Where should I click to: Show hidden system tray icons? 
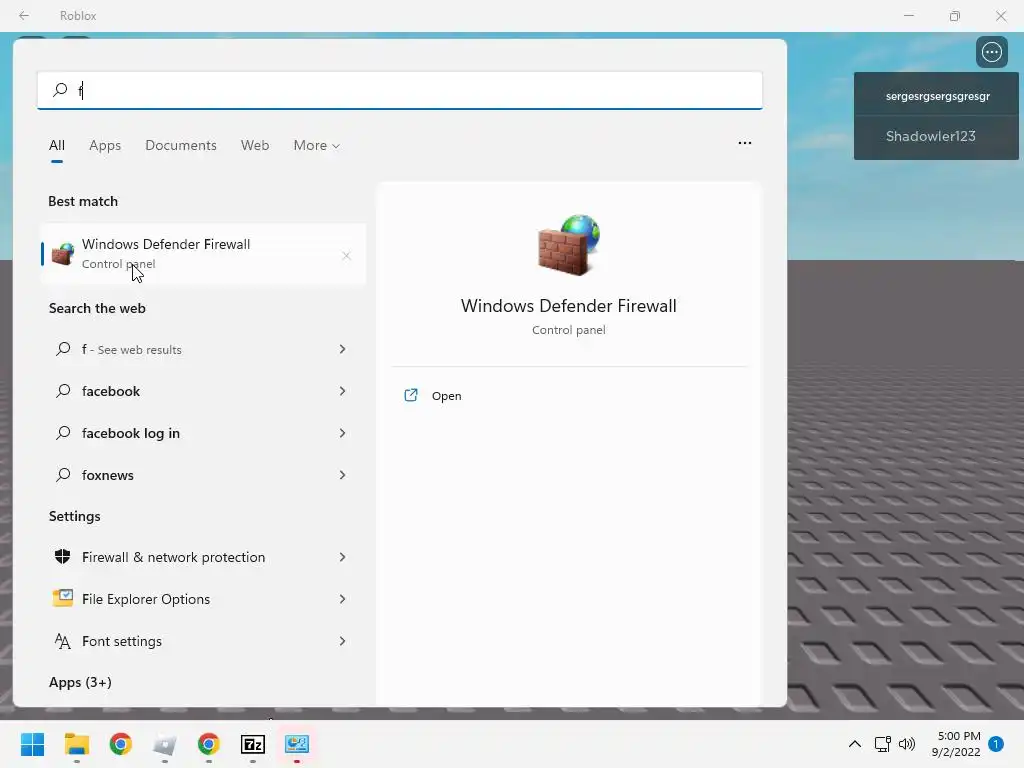(x=854, y=744)
